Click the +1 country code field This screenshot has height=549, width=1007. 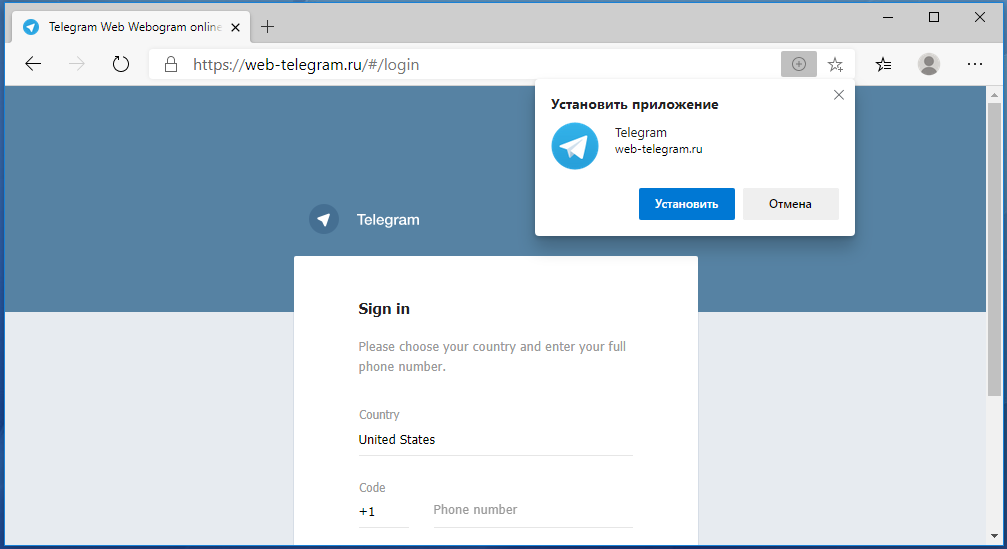click(x=383, y=512)
